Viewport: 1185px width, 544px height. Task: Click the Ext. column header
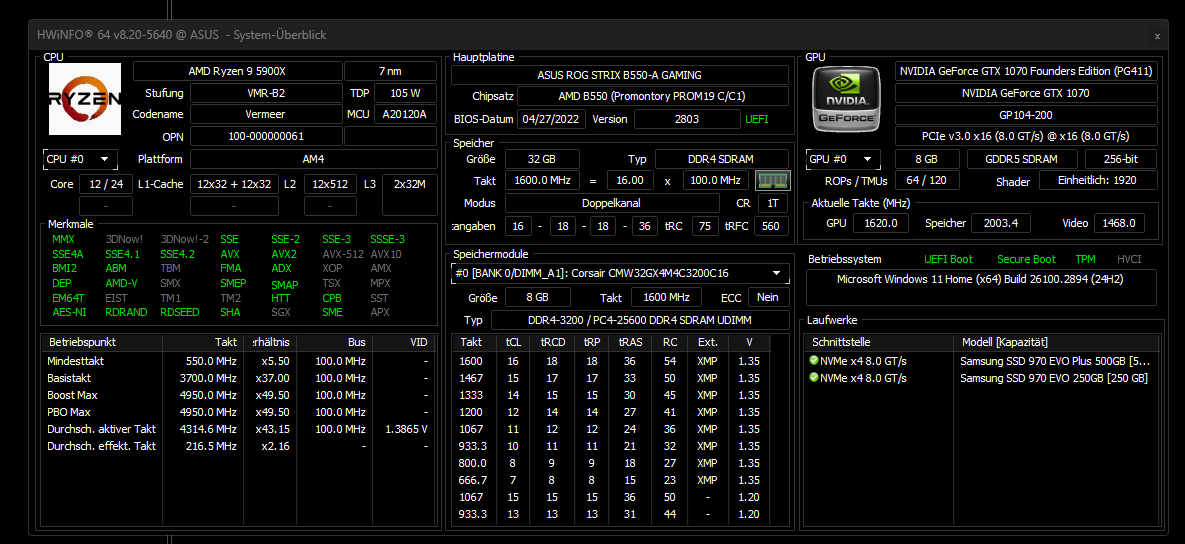click(x=707, y=342)
